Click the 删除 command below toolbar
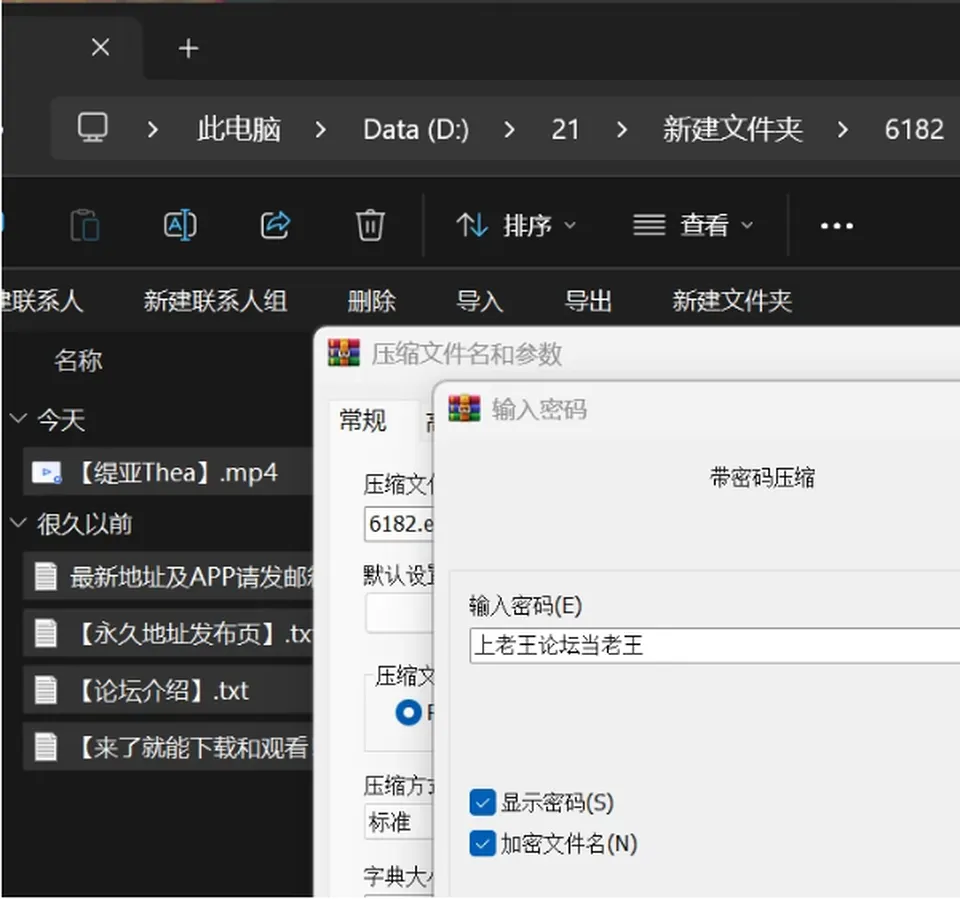Screen dimensions: 960x899 tap(372, 301)
